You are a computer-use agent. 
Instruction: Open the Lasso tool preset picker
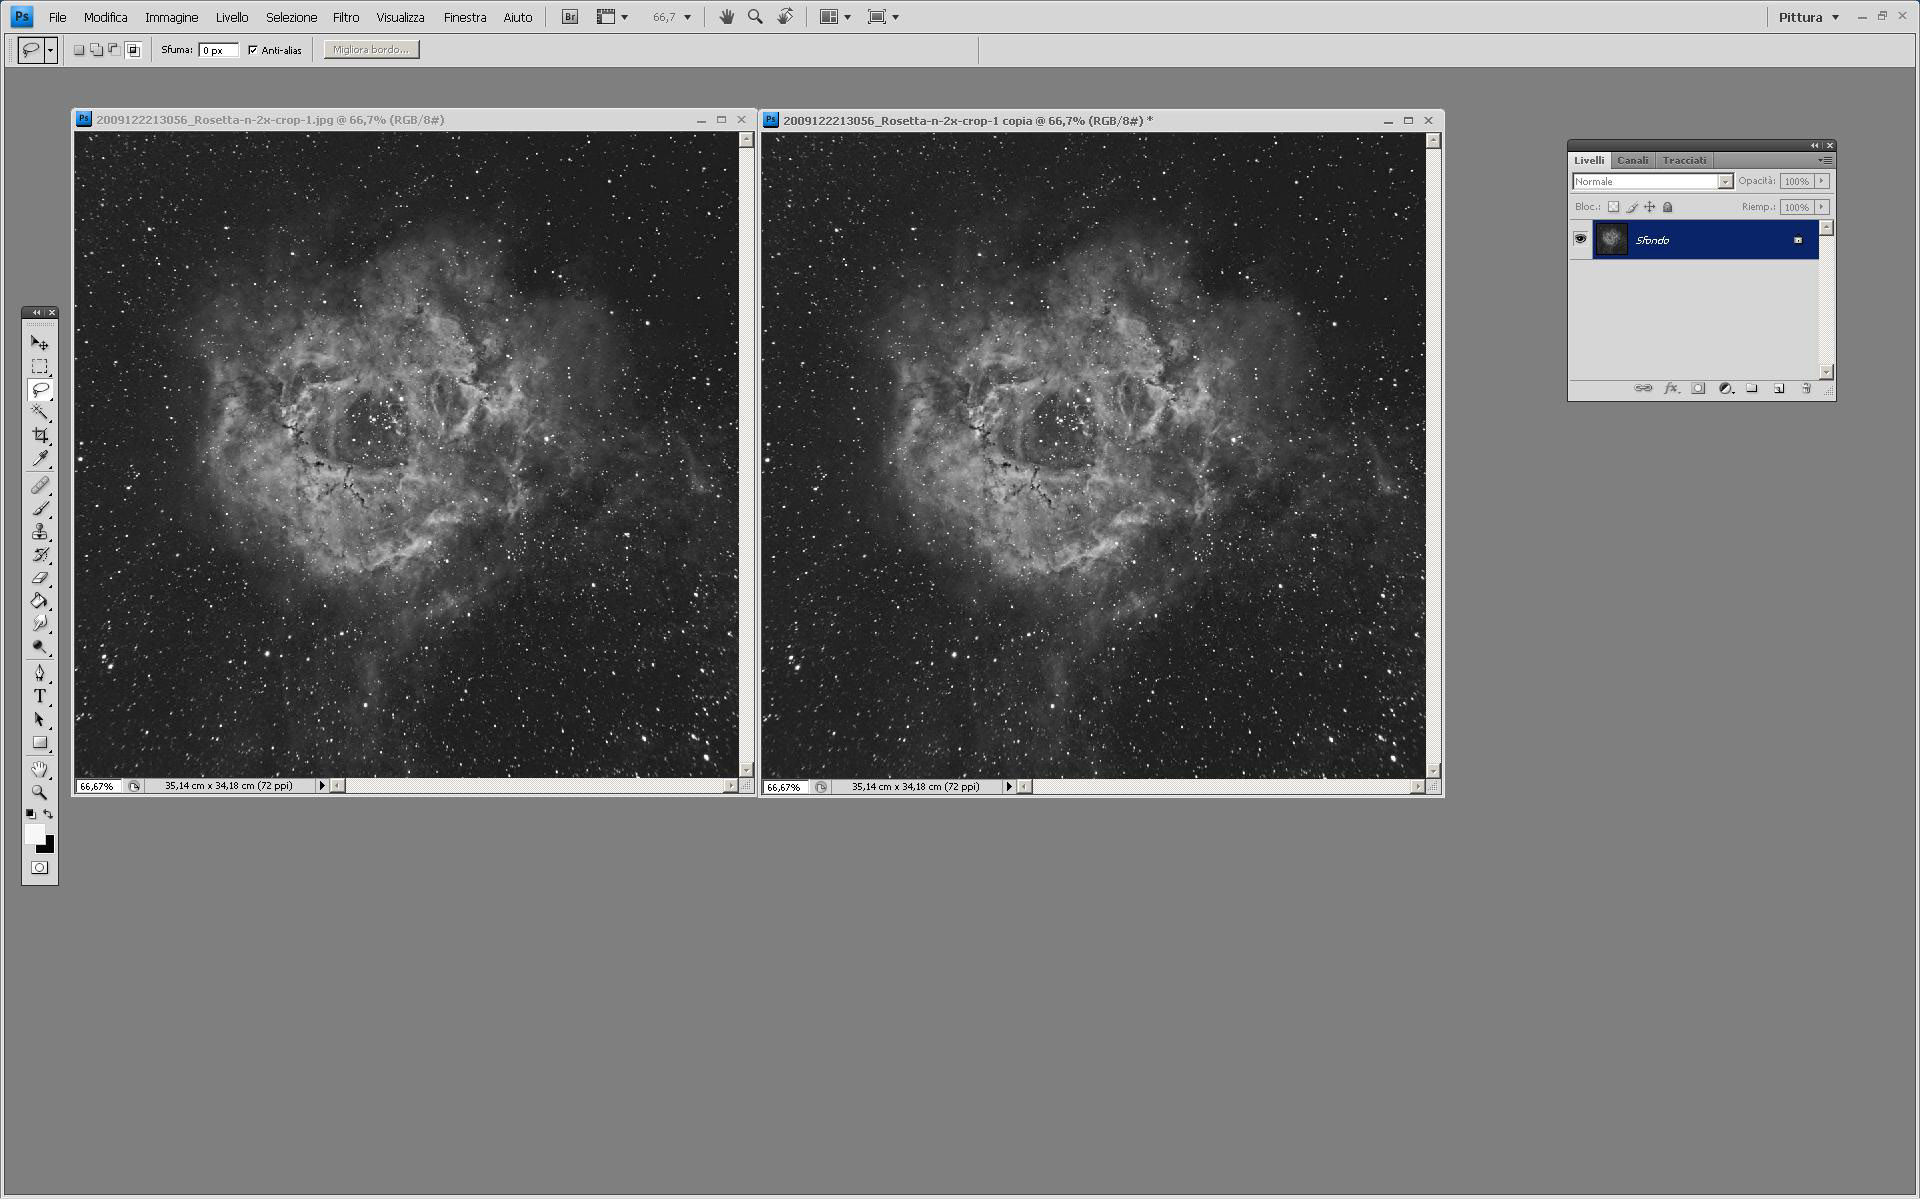point(50,50)
